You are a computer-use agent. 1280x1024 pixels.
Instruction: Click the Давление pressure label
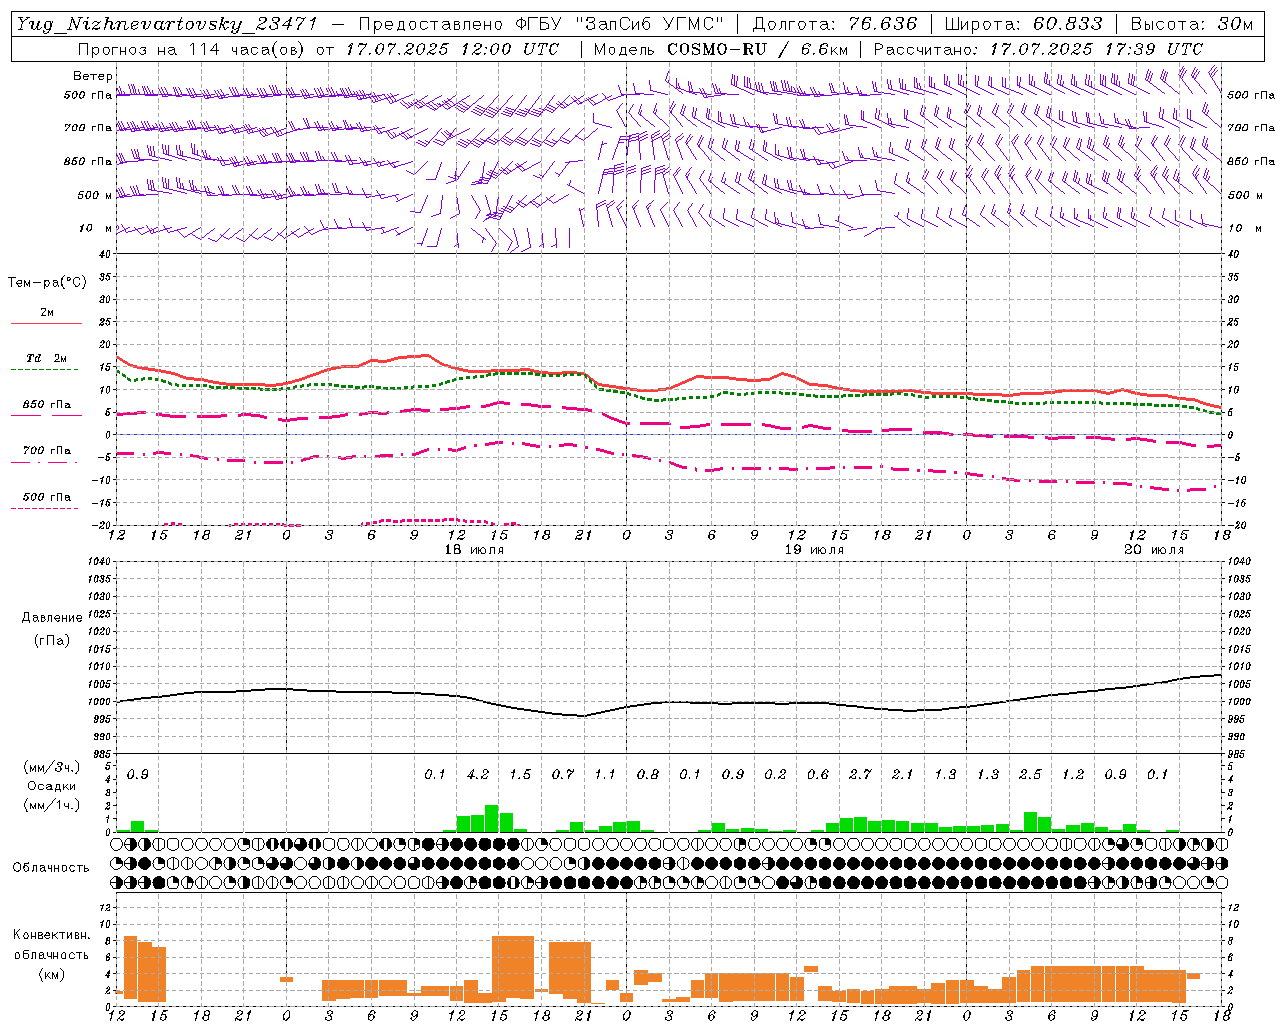click(52, 618)
